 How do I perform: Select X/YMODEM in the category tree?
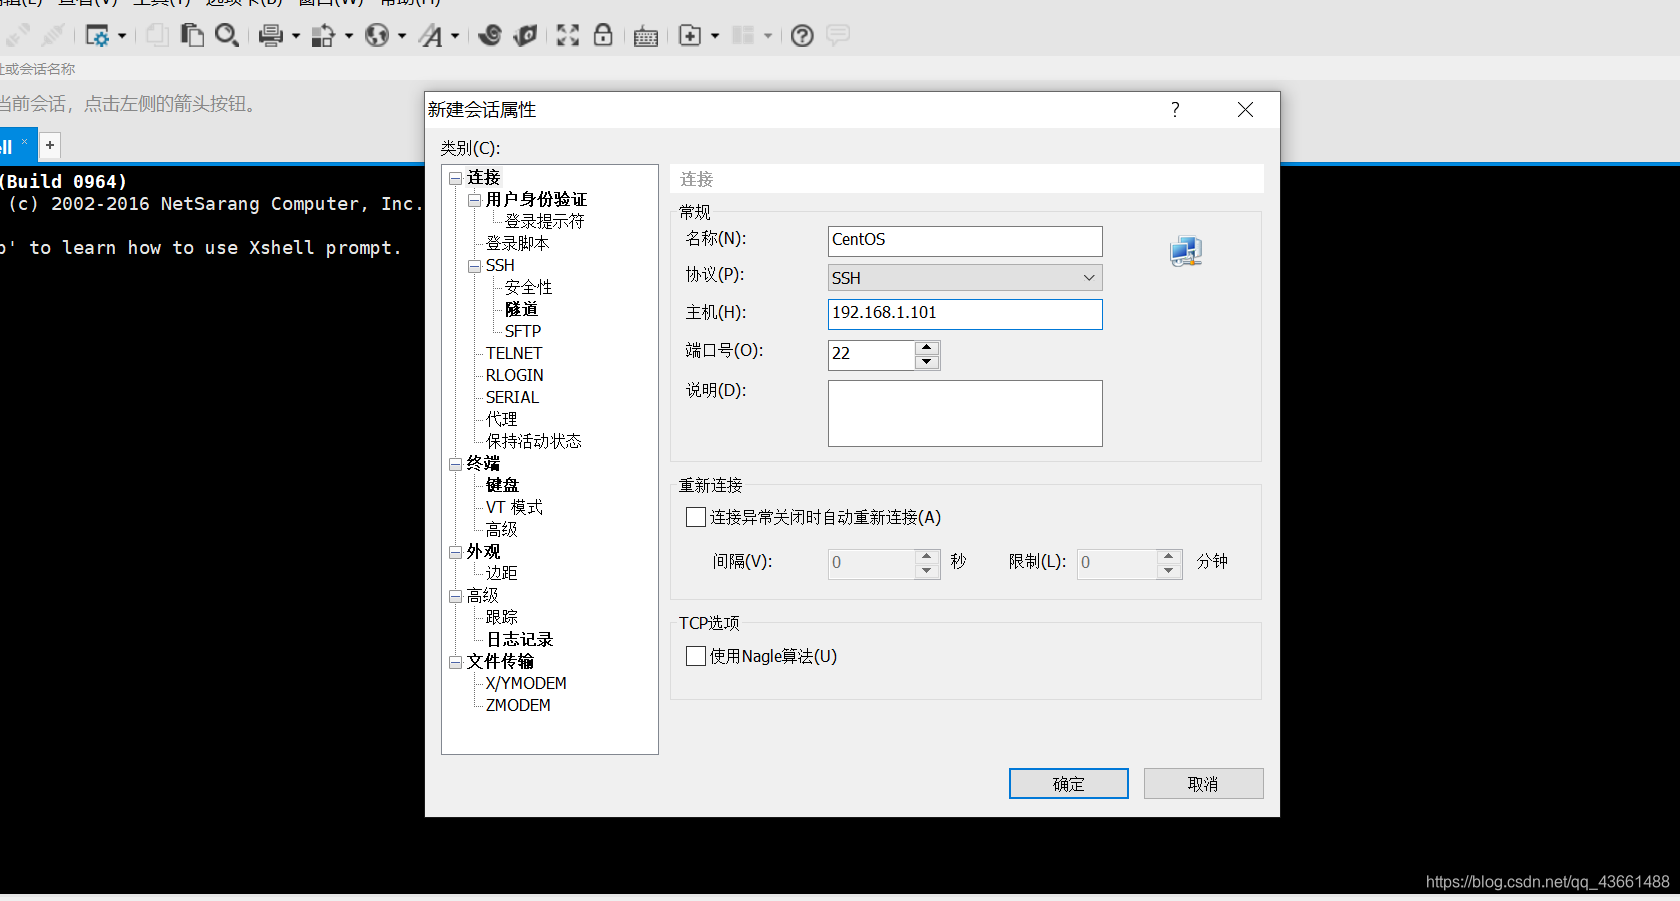click(x=526, y=684)
